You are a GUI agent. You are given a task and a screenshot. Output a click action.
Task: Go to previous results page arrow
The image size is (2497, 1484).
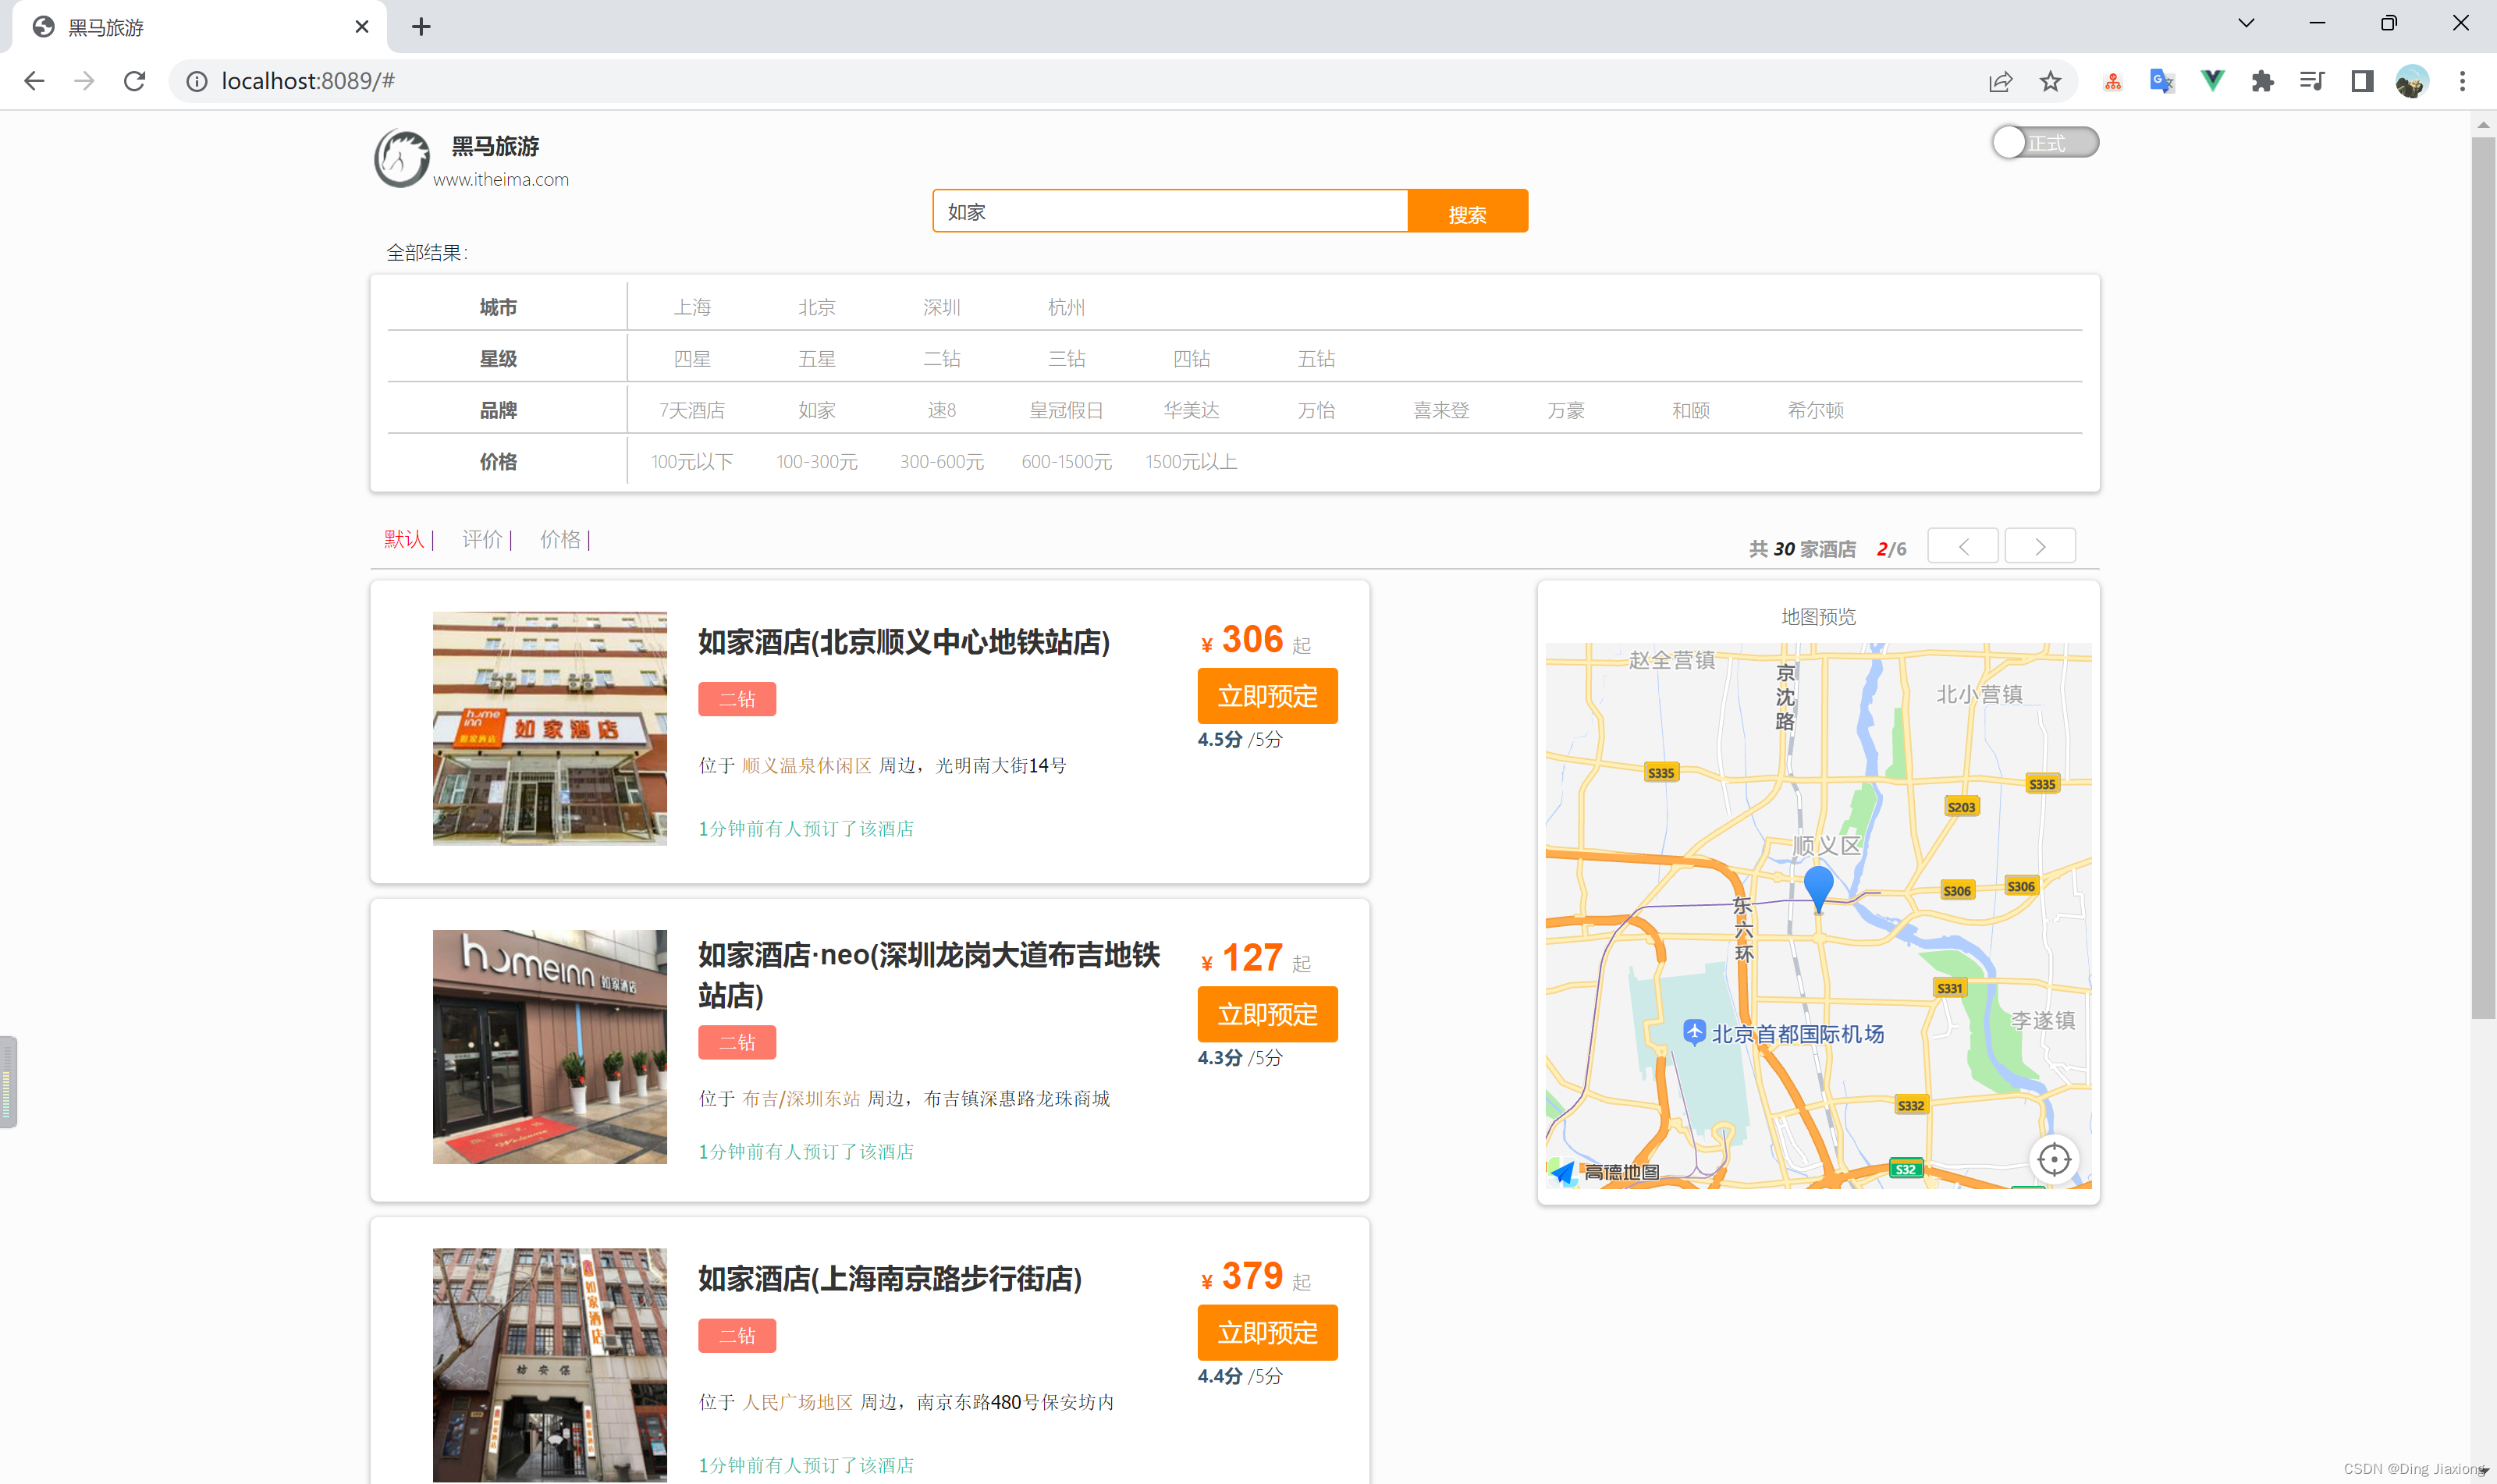pos(1963,546)
